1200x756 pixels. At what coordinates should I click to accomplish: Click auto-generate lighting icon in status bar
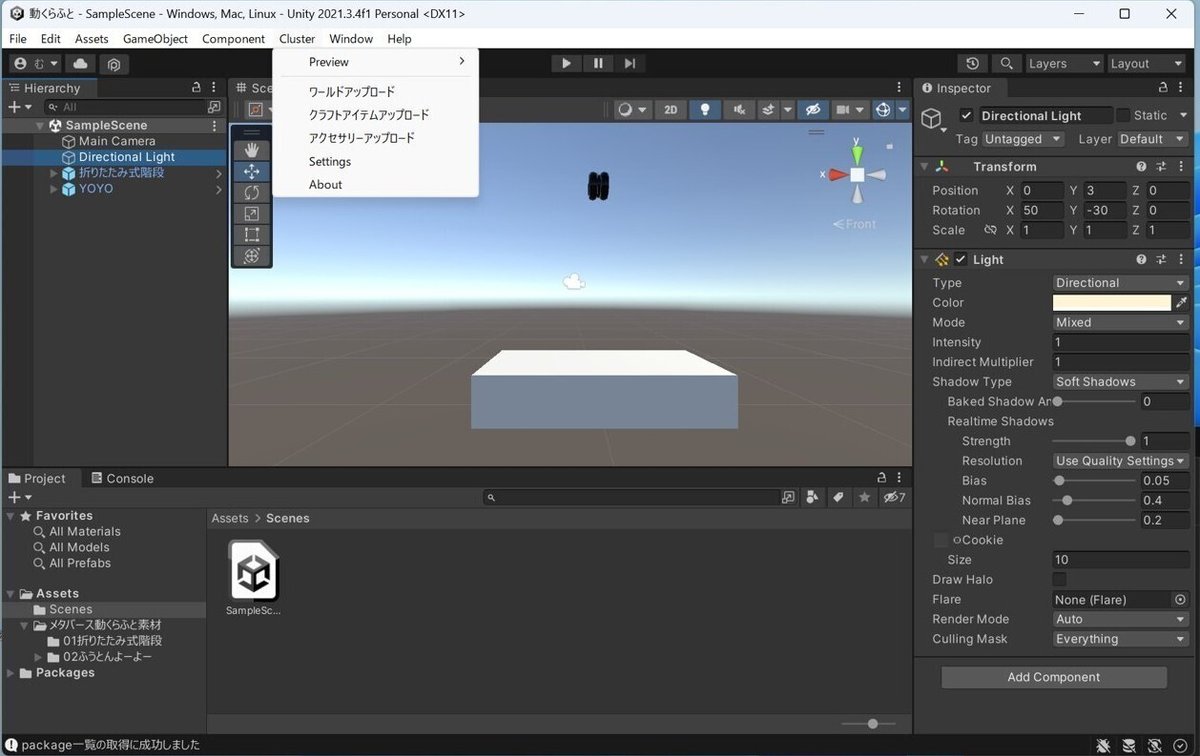(1155, 745)
